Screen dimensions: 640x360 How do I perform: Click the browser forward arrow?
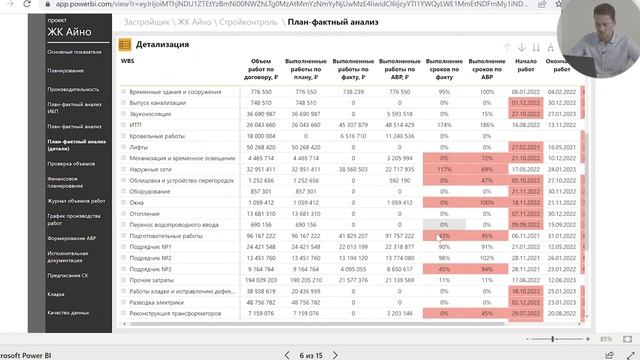pyautogui.click(x=10, y=4)
